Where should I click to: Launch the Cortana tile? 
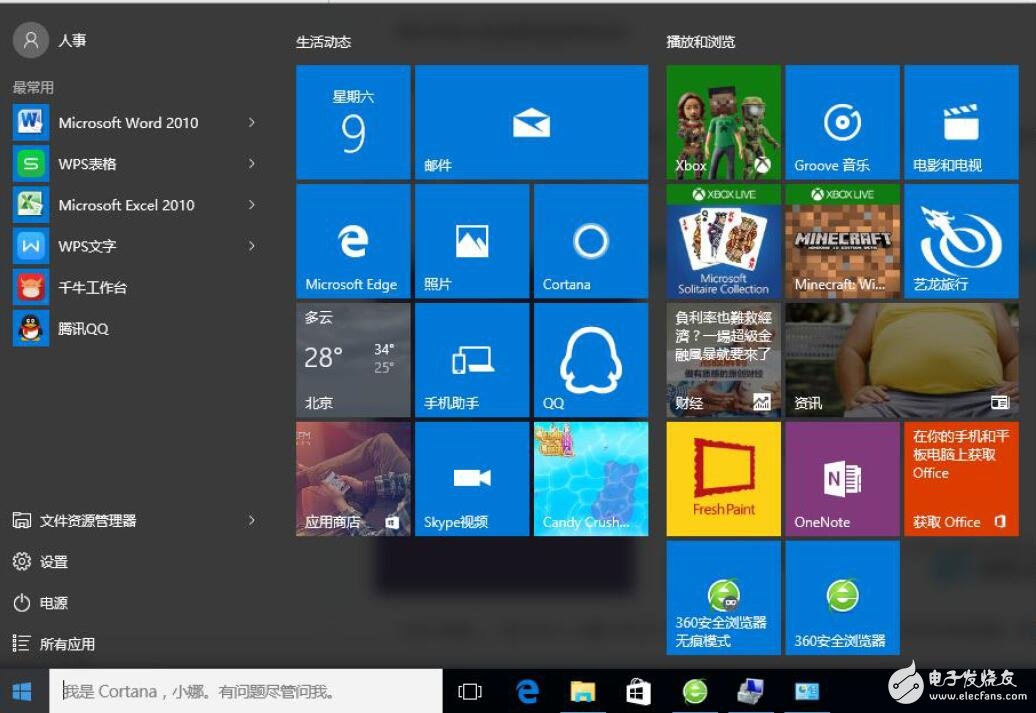(x=590, y=241)
